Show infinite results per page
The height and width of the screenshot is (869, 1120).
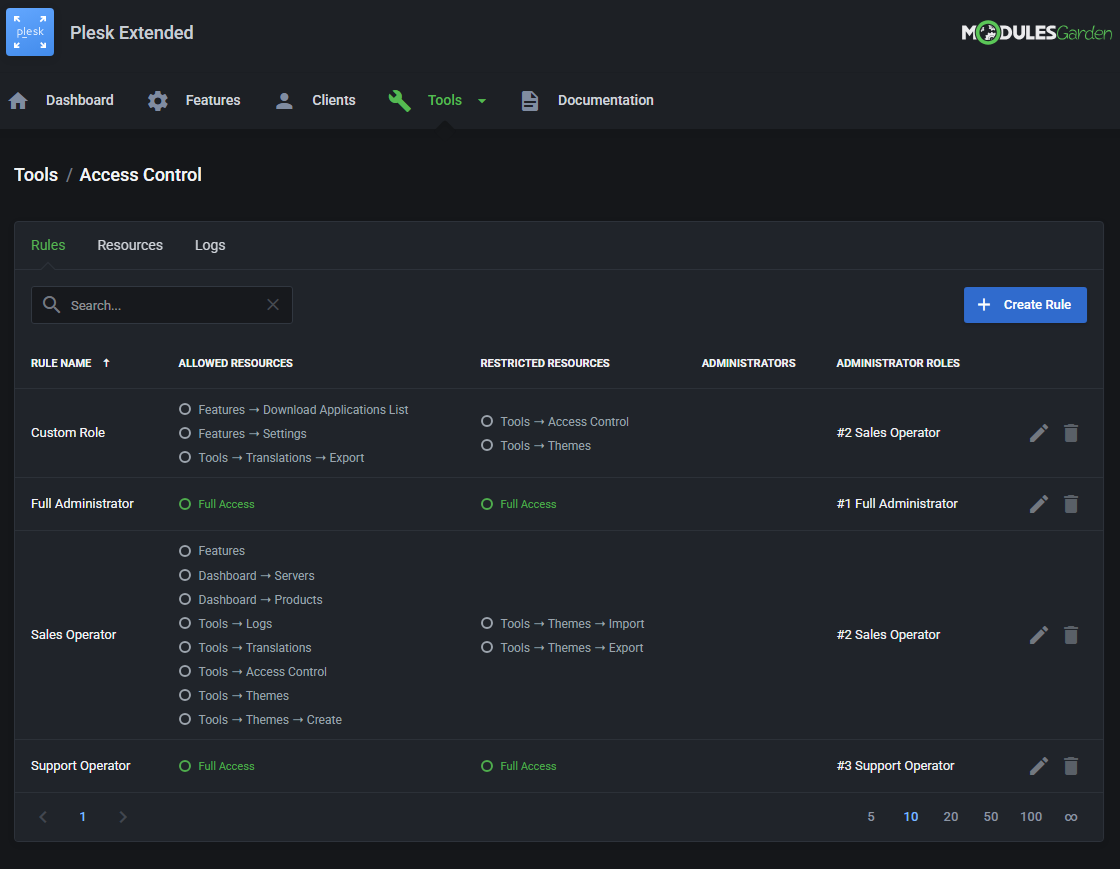(x=1071, y=817)
